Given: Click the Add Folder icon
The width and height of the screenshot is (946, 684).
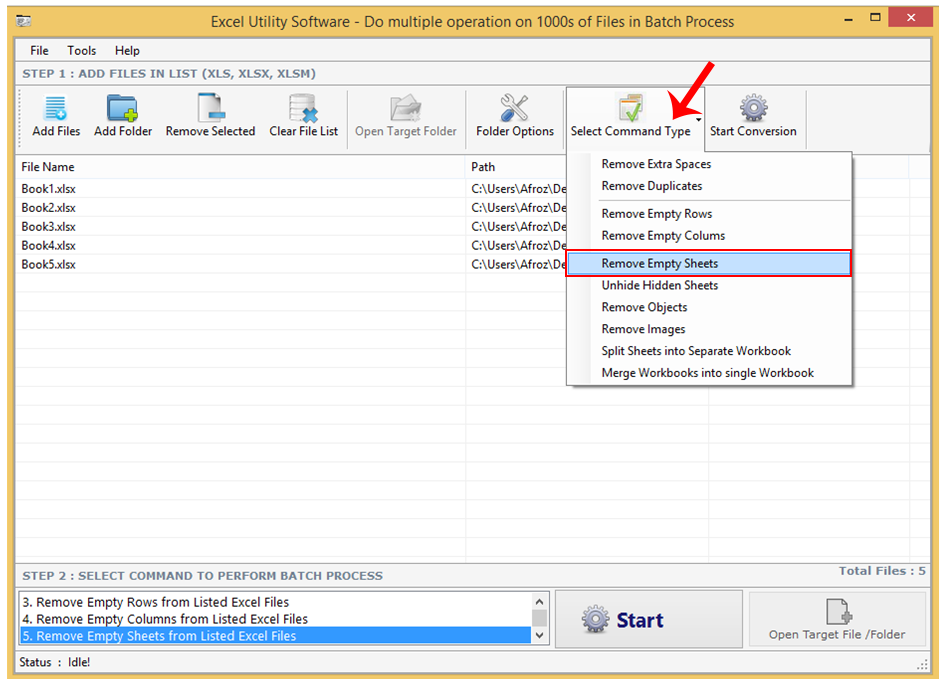Looking at the screenshot, I should coord(122,109).
